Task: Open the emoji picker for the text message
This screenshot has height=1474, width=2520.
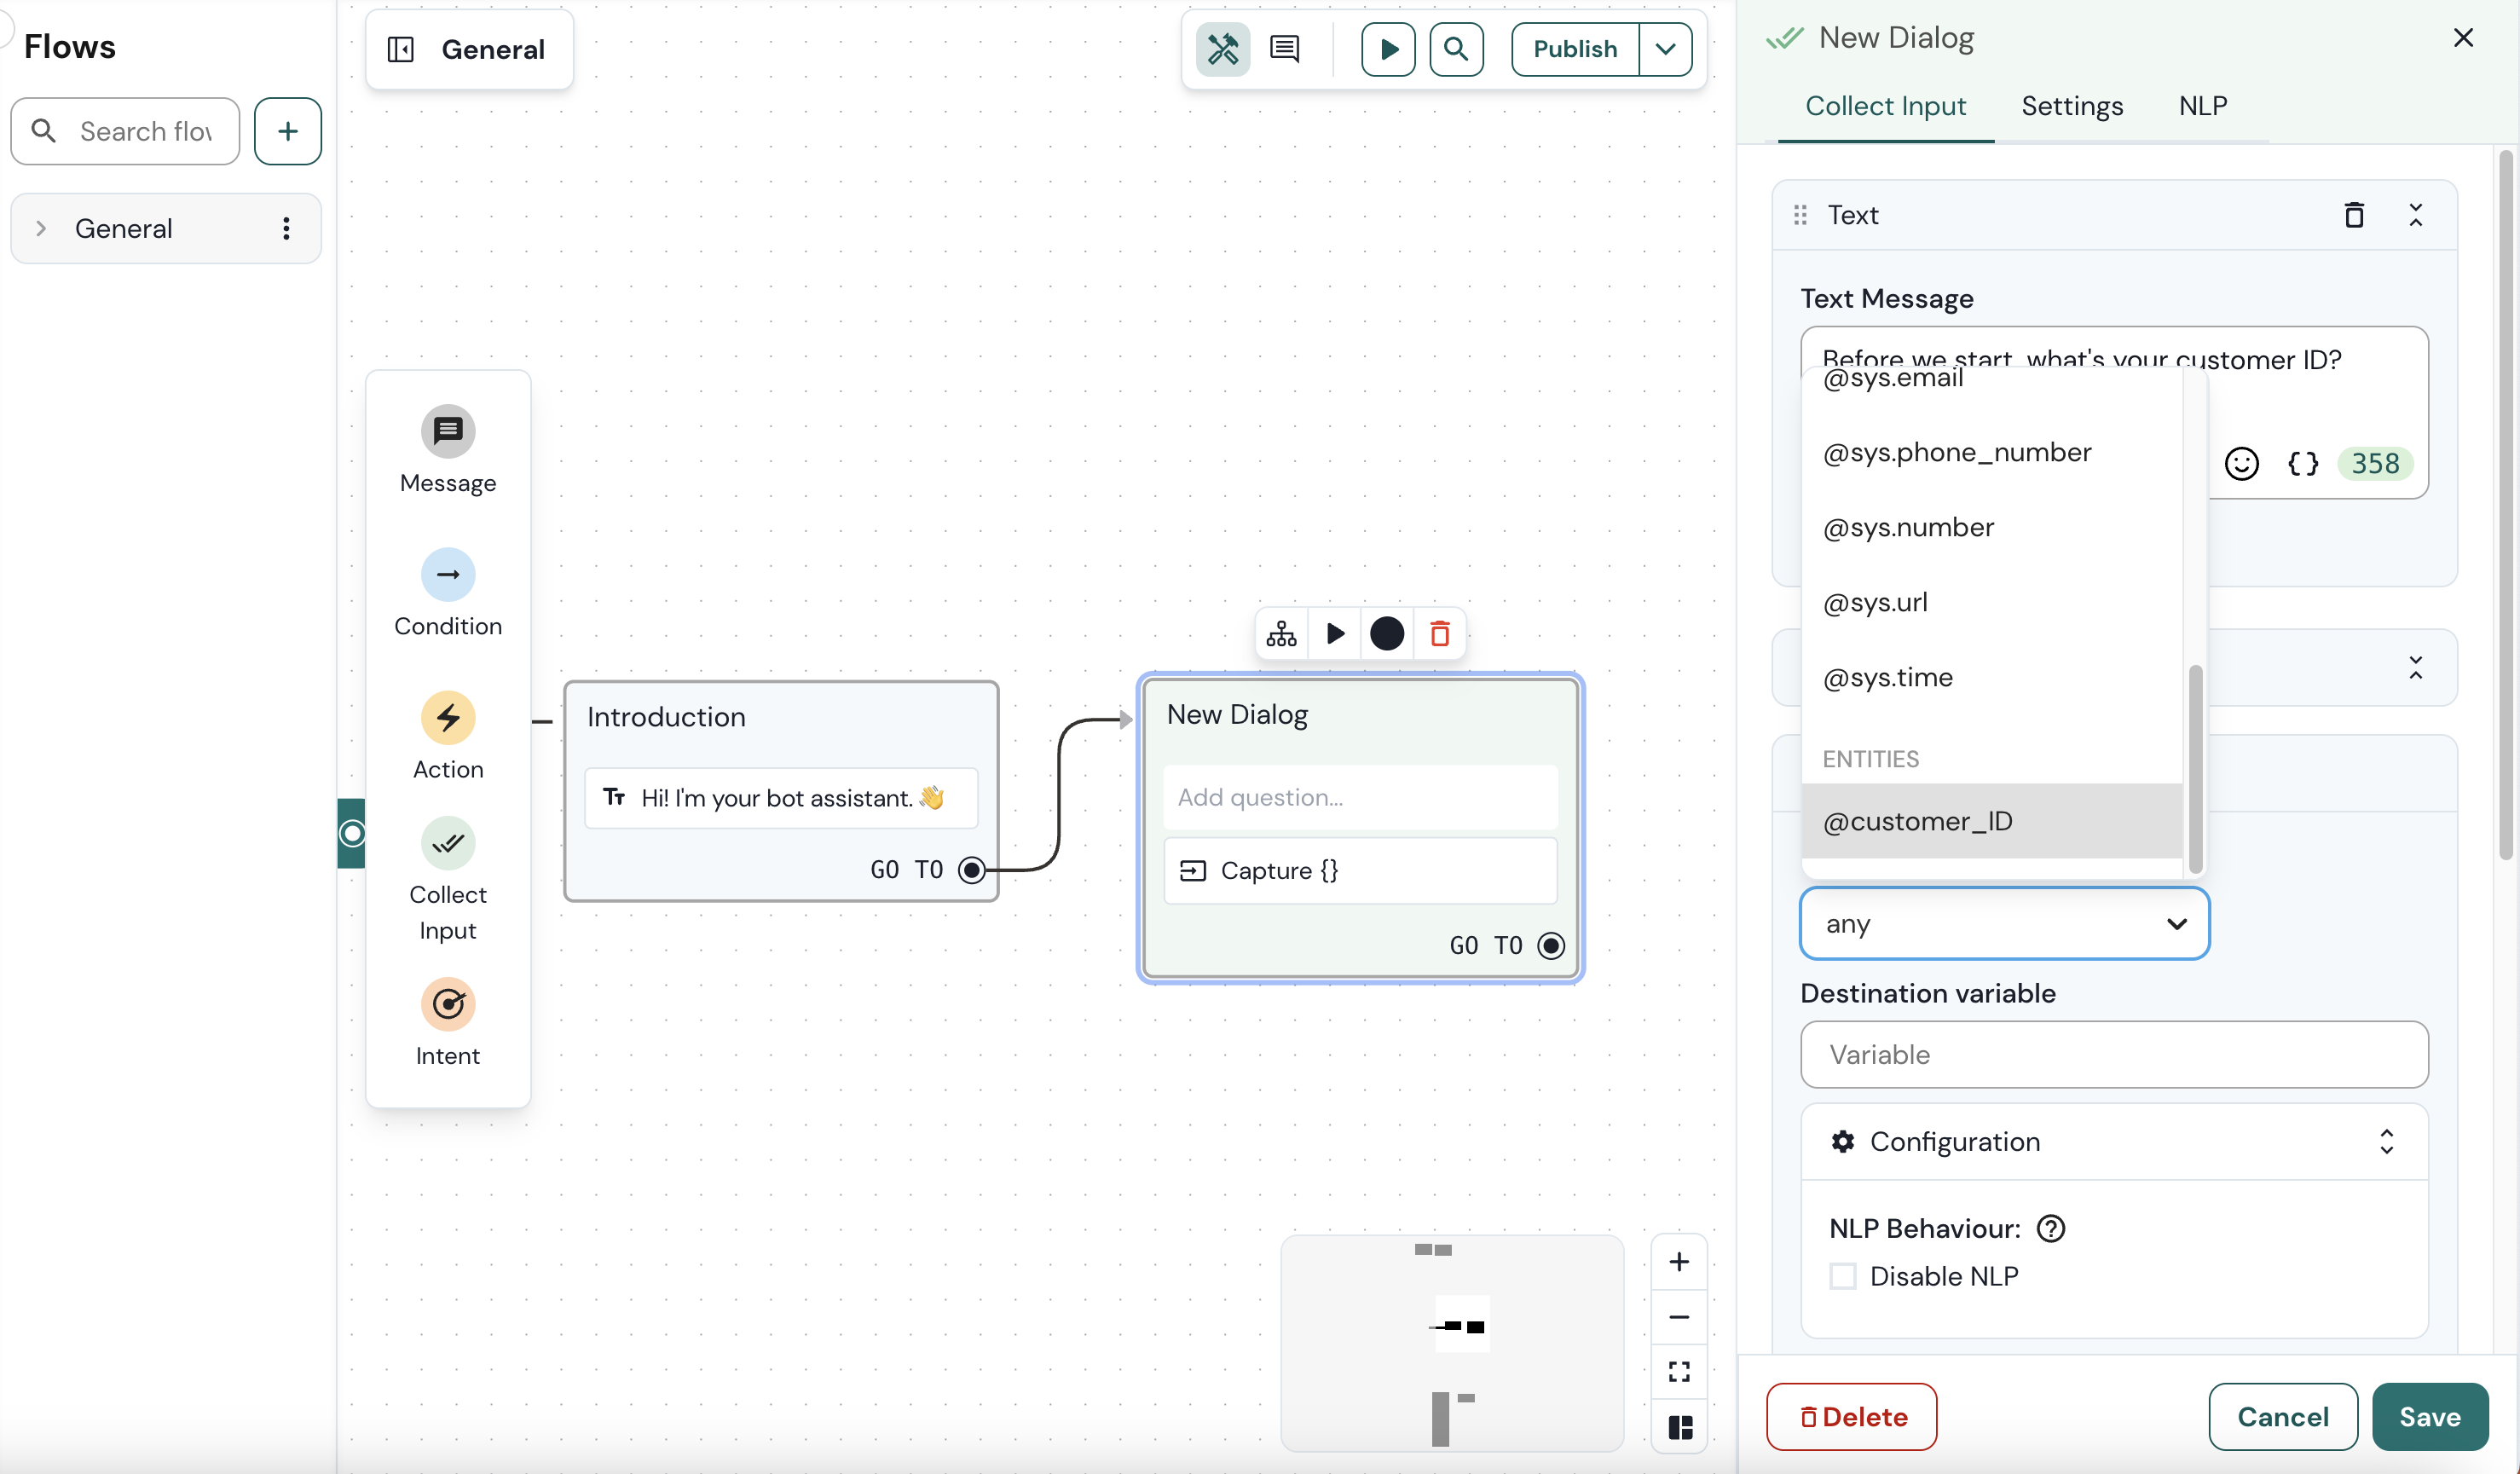Action: 2243,463
